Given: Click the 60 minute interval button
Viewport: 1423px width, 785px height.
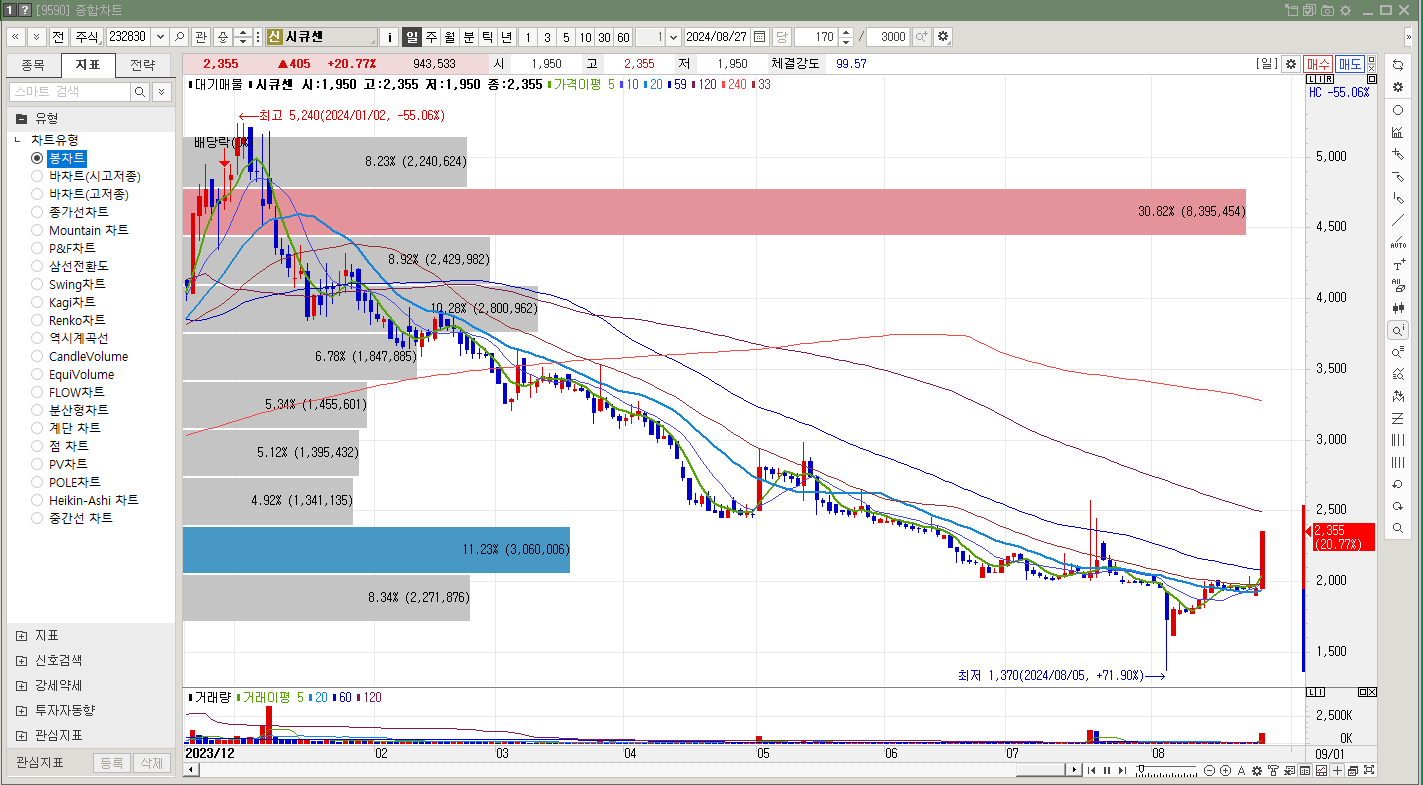Looking at the screenshot, I should [x=623, y=37].
